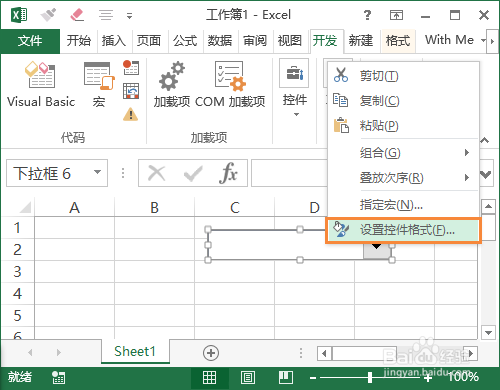Switch to the 公式 Formulas tab
Image resolution: width=500 pixels, height=390 pixels.
pyautogui.click(x=185, y=41)
